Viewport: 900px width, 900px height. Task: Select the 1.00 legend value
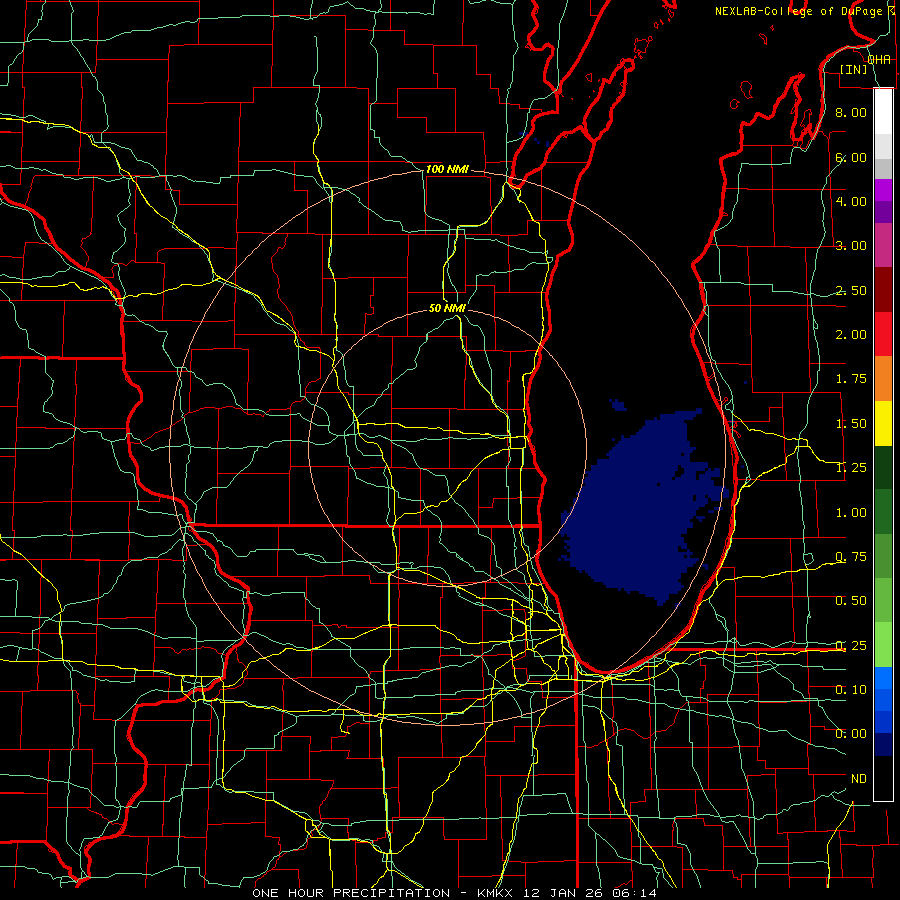click(x=851, y=513)
